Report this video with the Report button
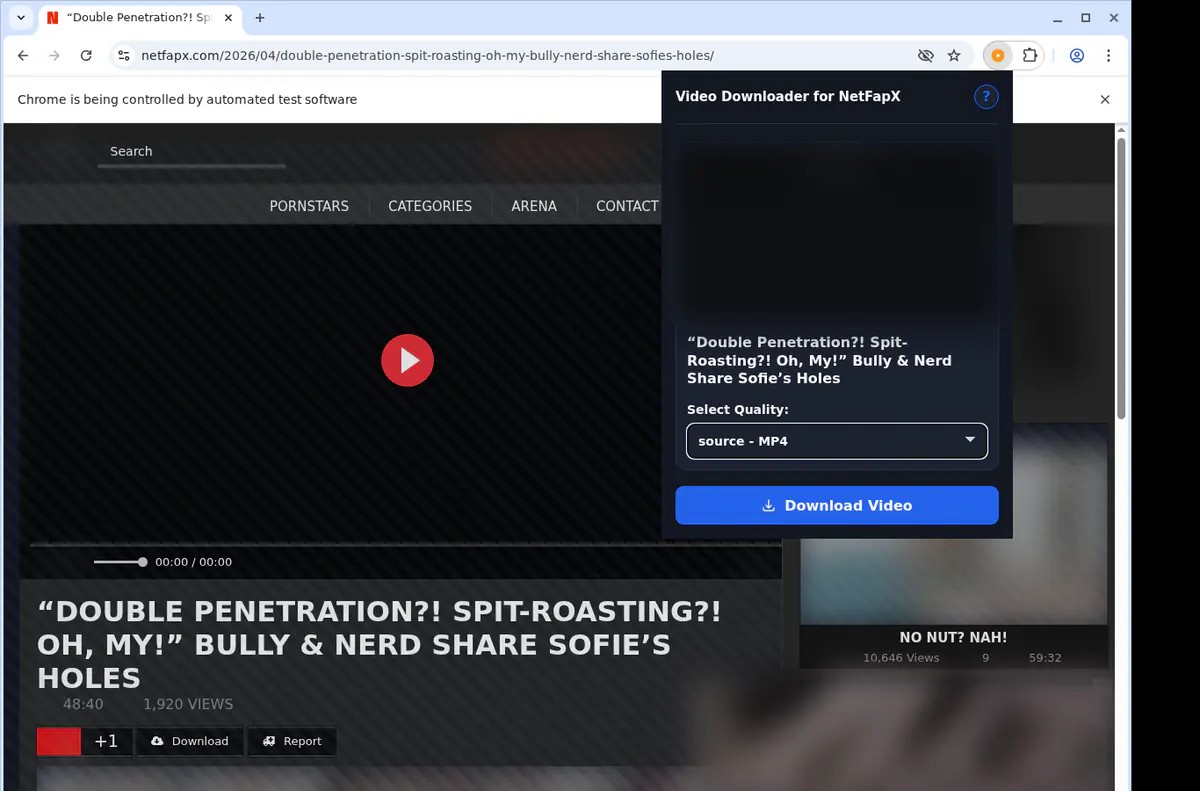The height and width of the screenshot is (791, 1200). (292, 741)
